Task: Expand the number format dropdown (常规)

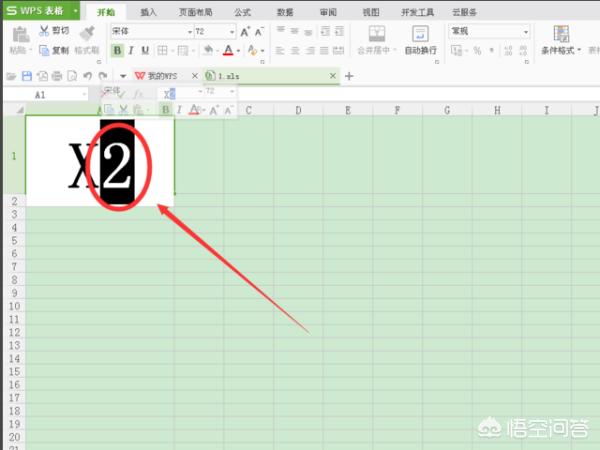Action: 526,31
